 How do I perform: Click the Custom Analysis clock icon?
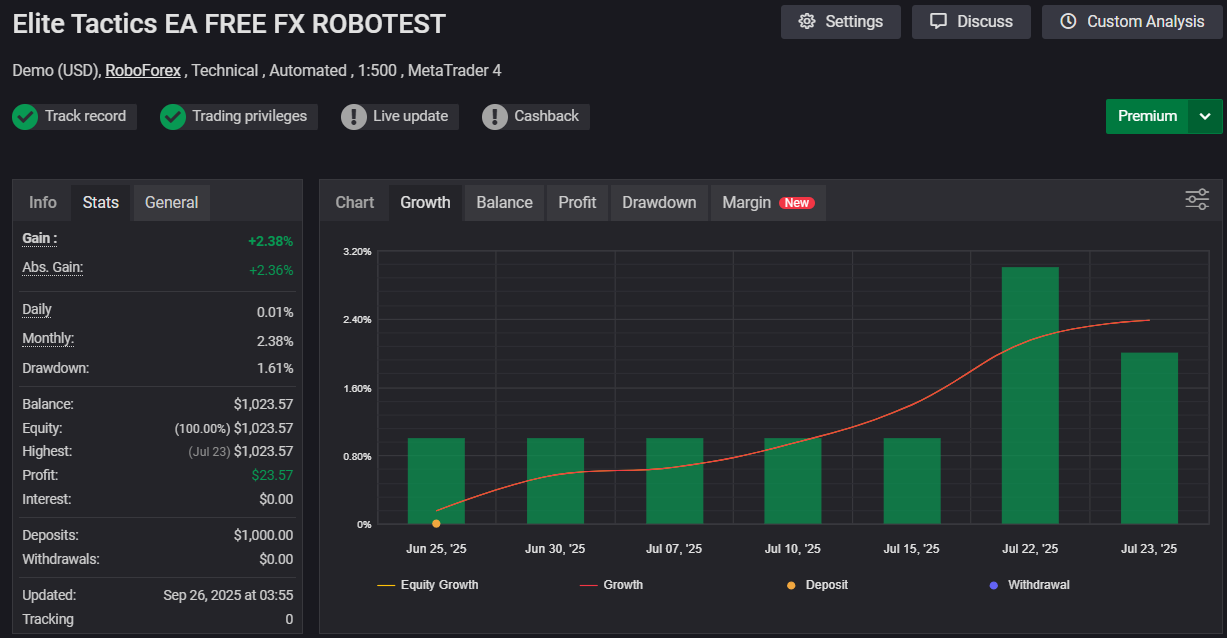(x=1068, y=22)
